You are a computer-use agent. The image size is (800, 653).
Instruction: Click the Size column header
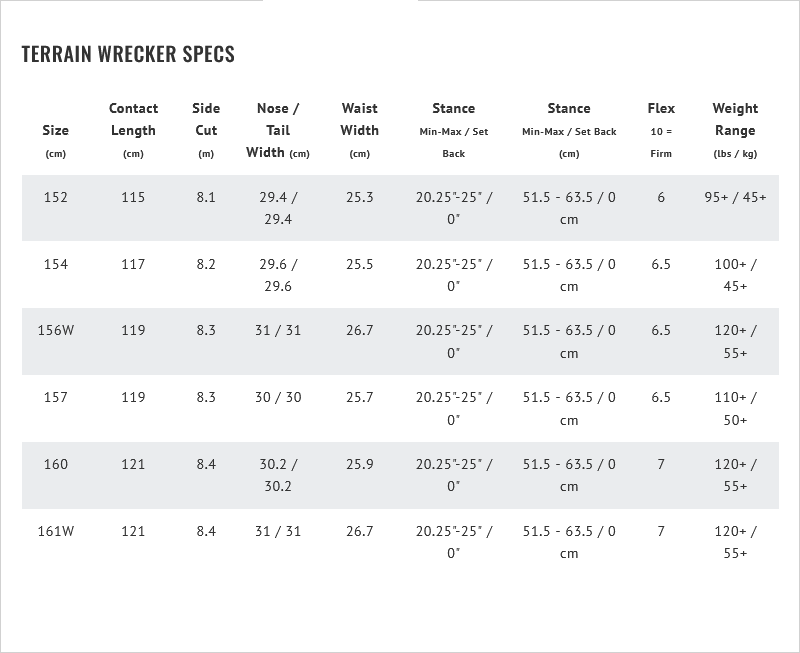click(x=56, y=131)
